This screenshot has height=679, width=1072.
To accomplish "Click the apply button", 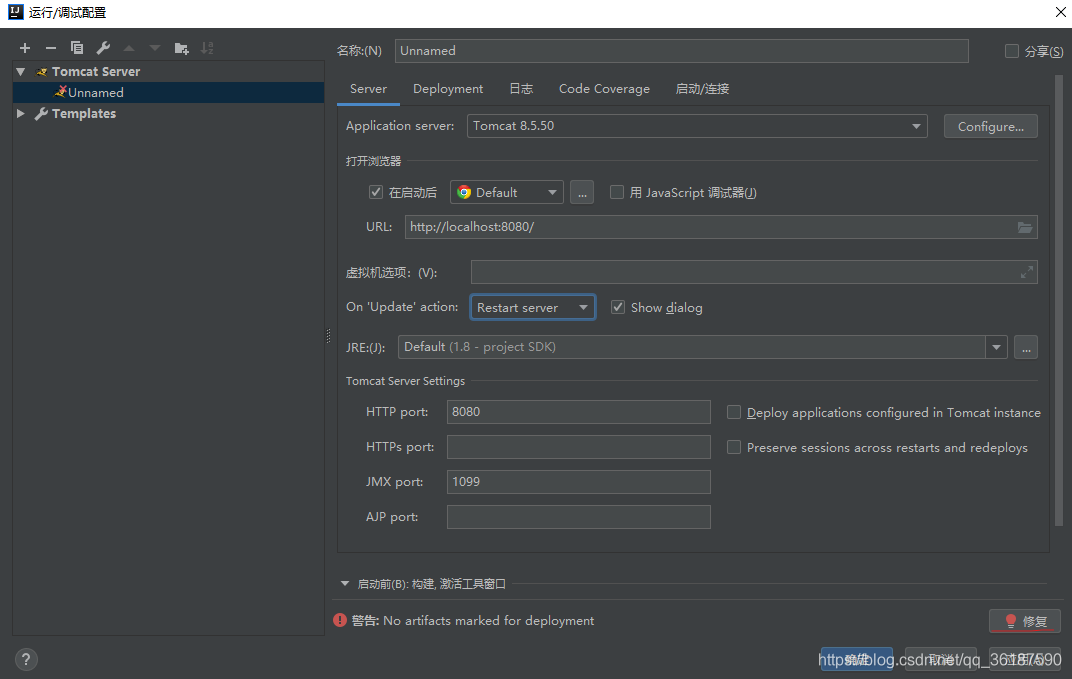I will 1025,658.
